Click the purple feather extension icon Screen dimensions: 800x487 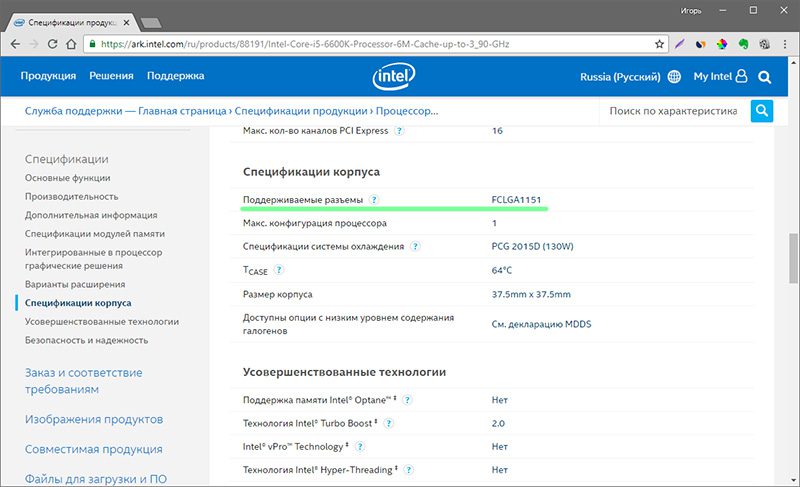pos(679,44)
